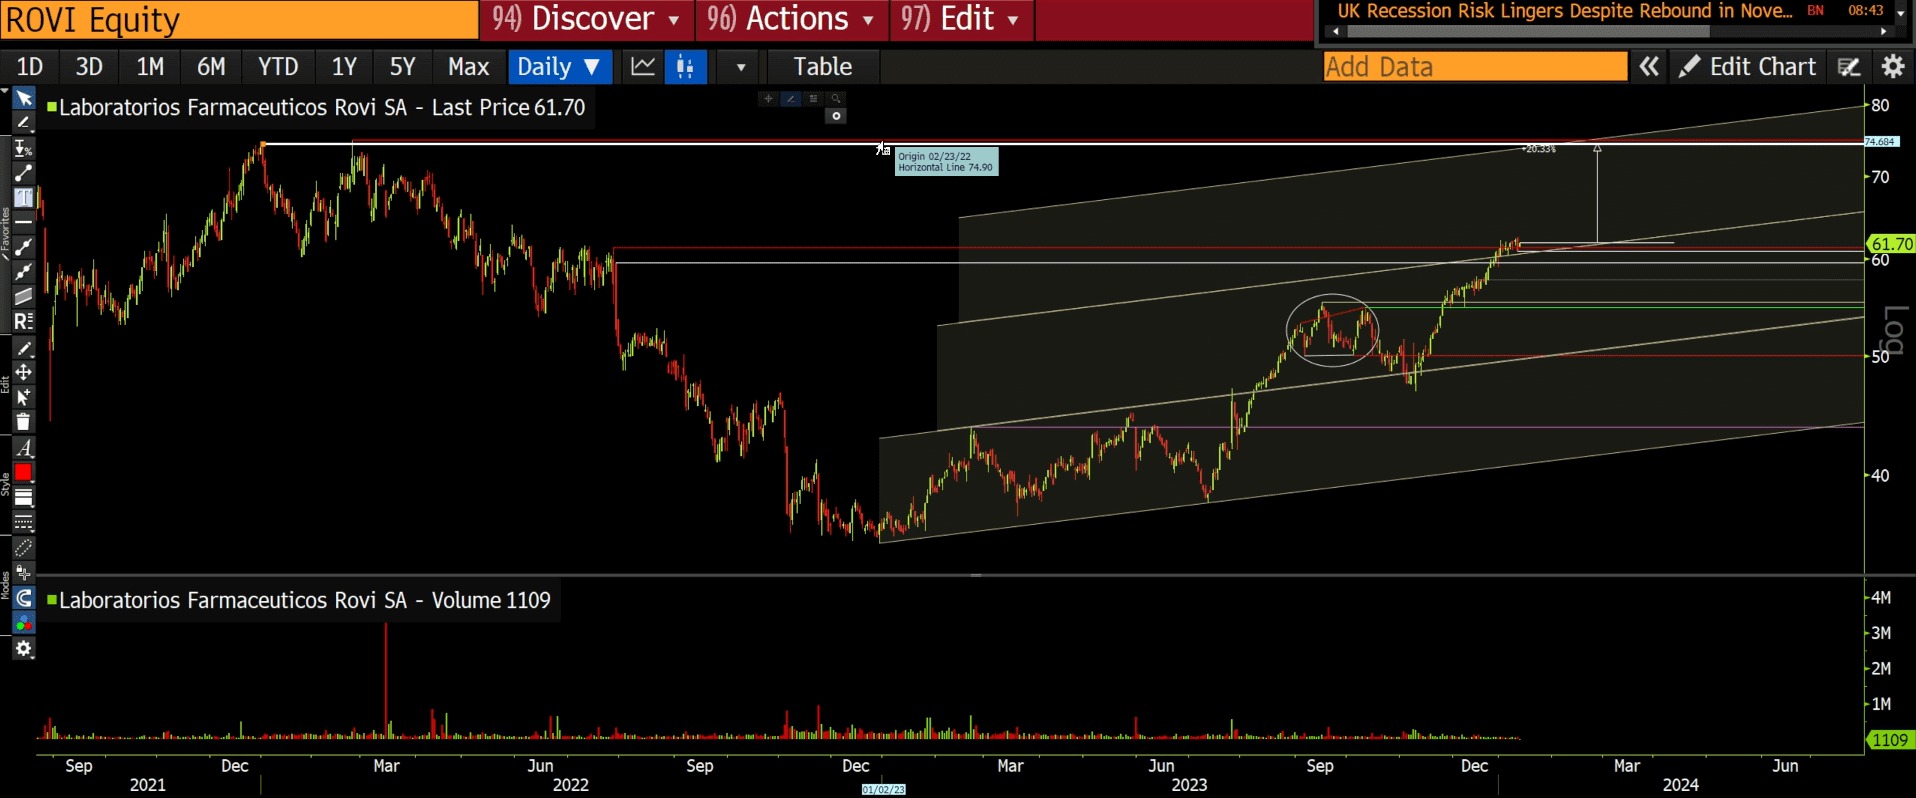Select the Max time range
This screenshot has height=798, width=1916.
[468, 67]
